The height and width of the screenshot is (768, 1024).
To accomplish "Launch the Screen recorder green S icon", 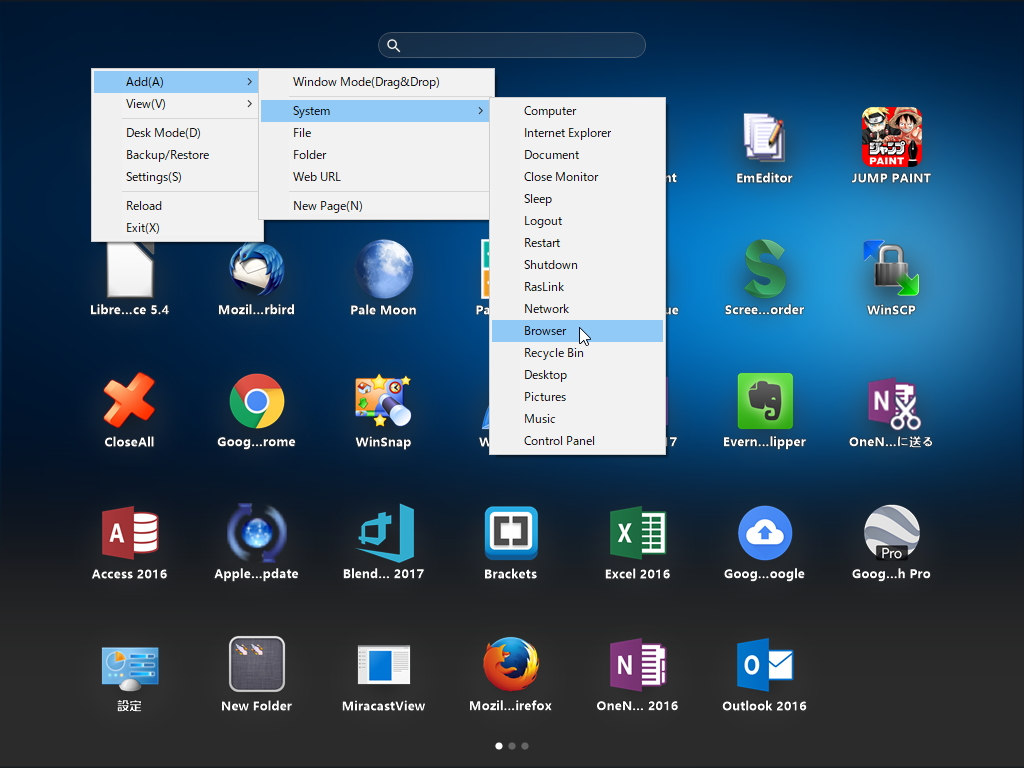I will click(x=764, y=269).
